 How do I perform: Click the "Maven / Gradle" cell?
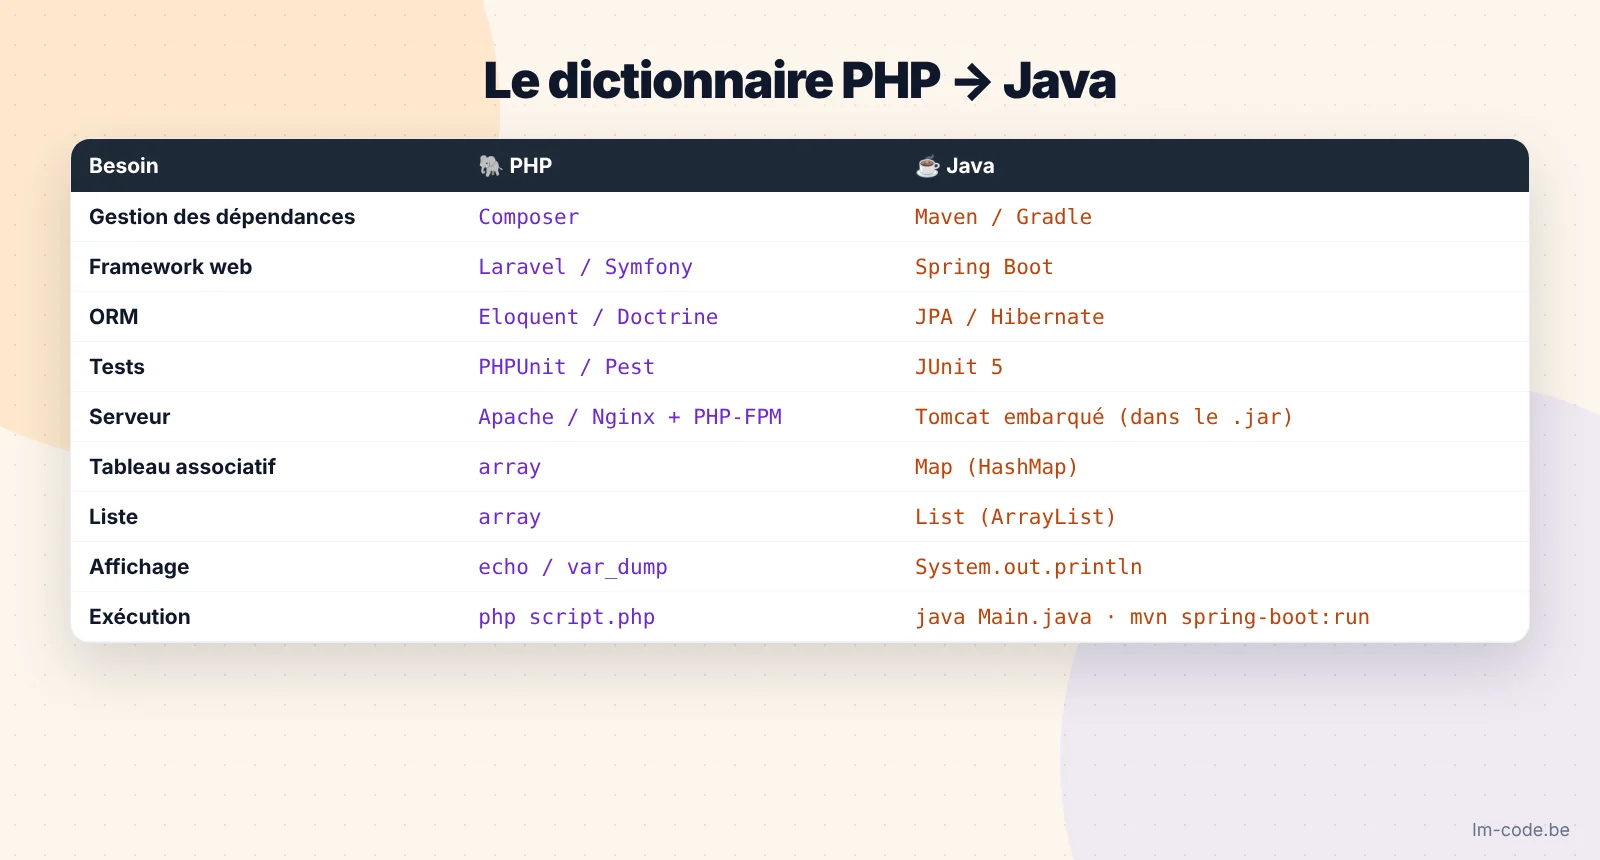(x=1003, y=217)
